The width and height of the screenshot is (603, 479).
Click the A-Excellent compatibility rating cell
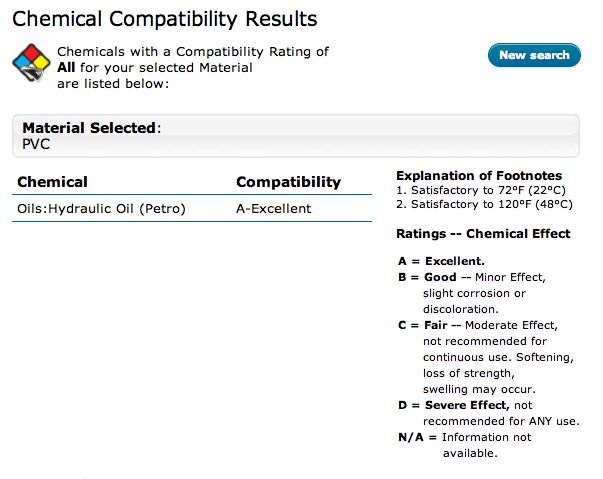tap(273, 208)
